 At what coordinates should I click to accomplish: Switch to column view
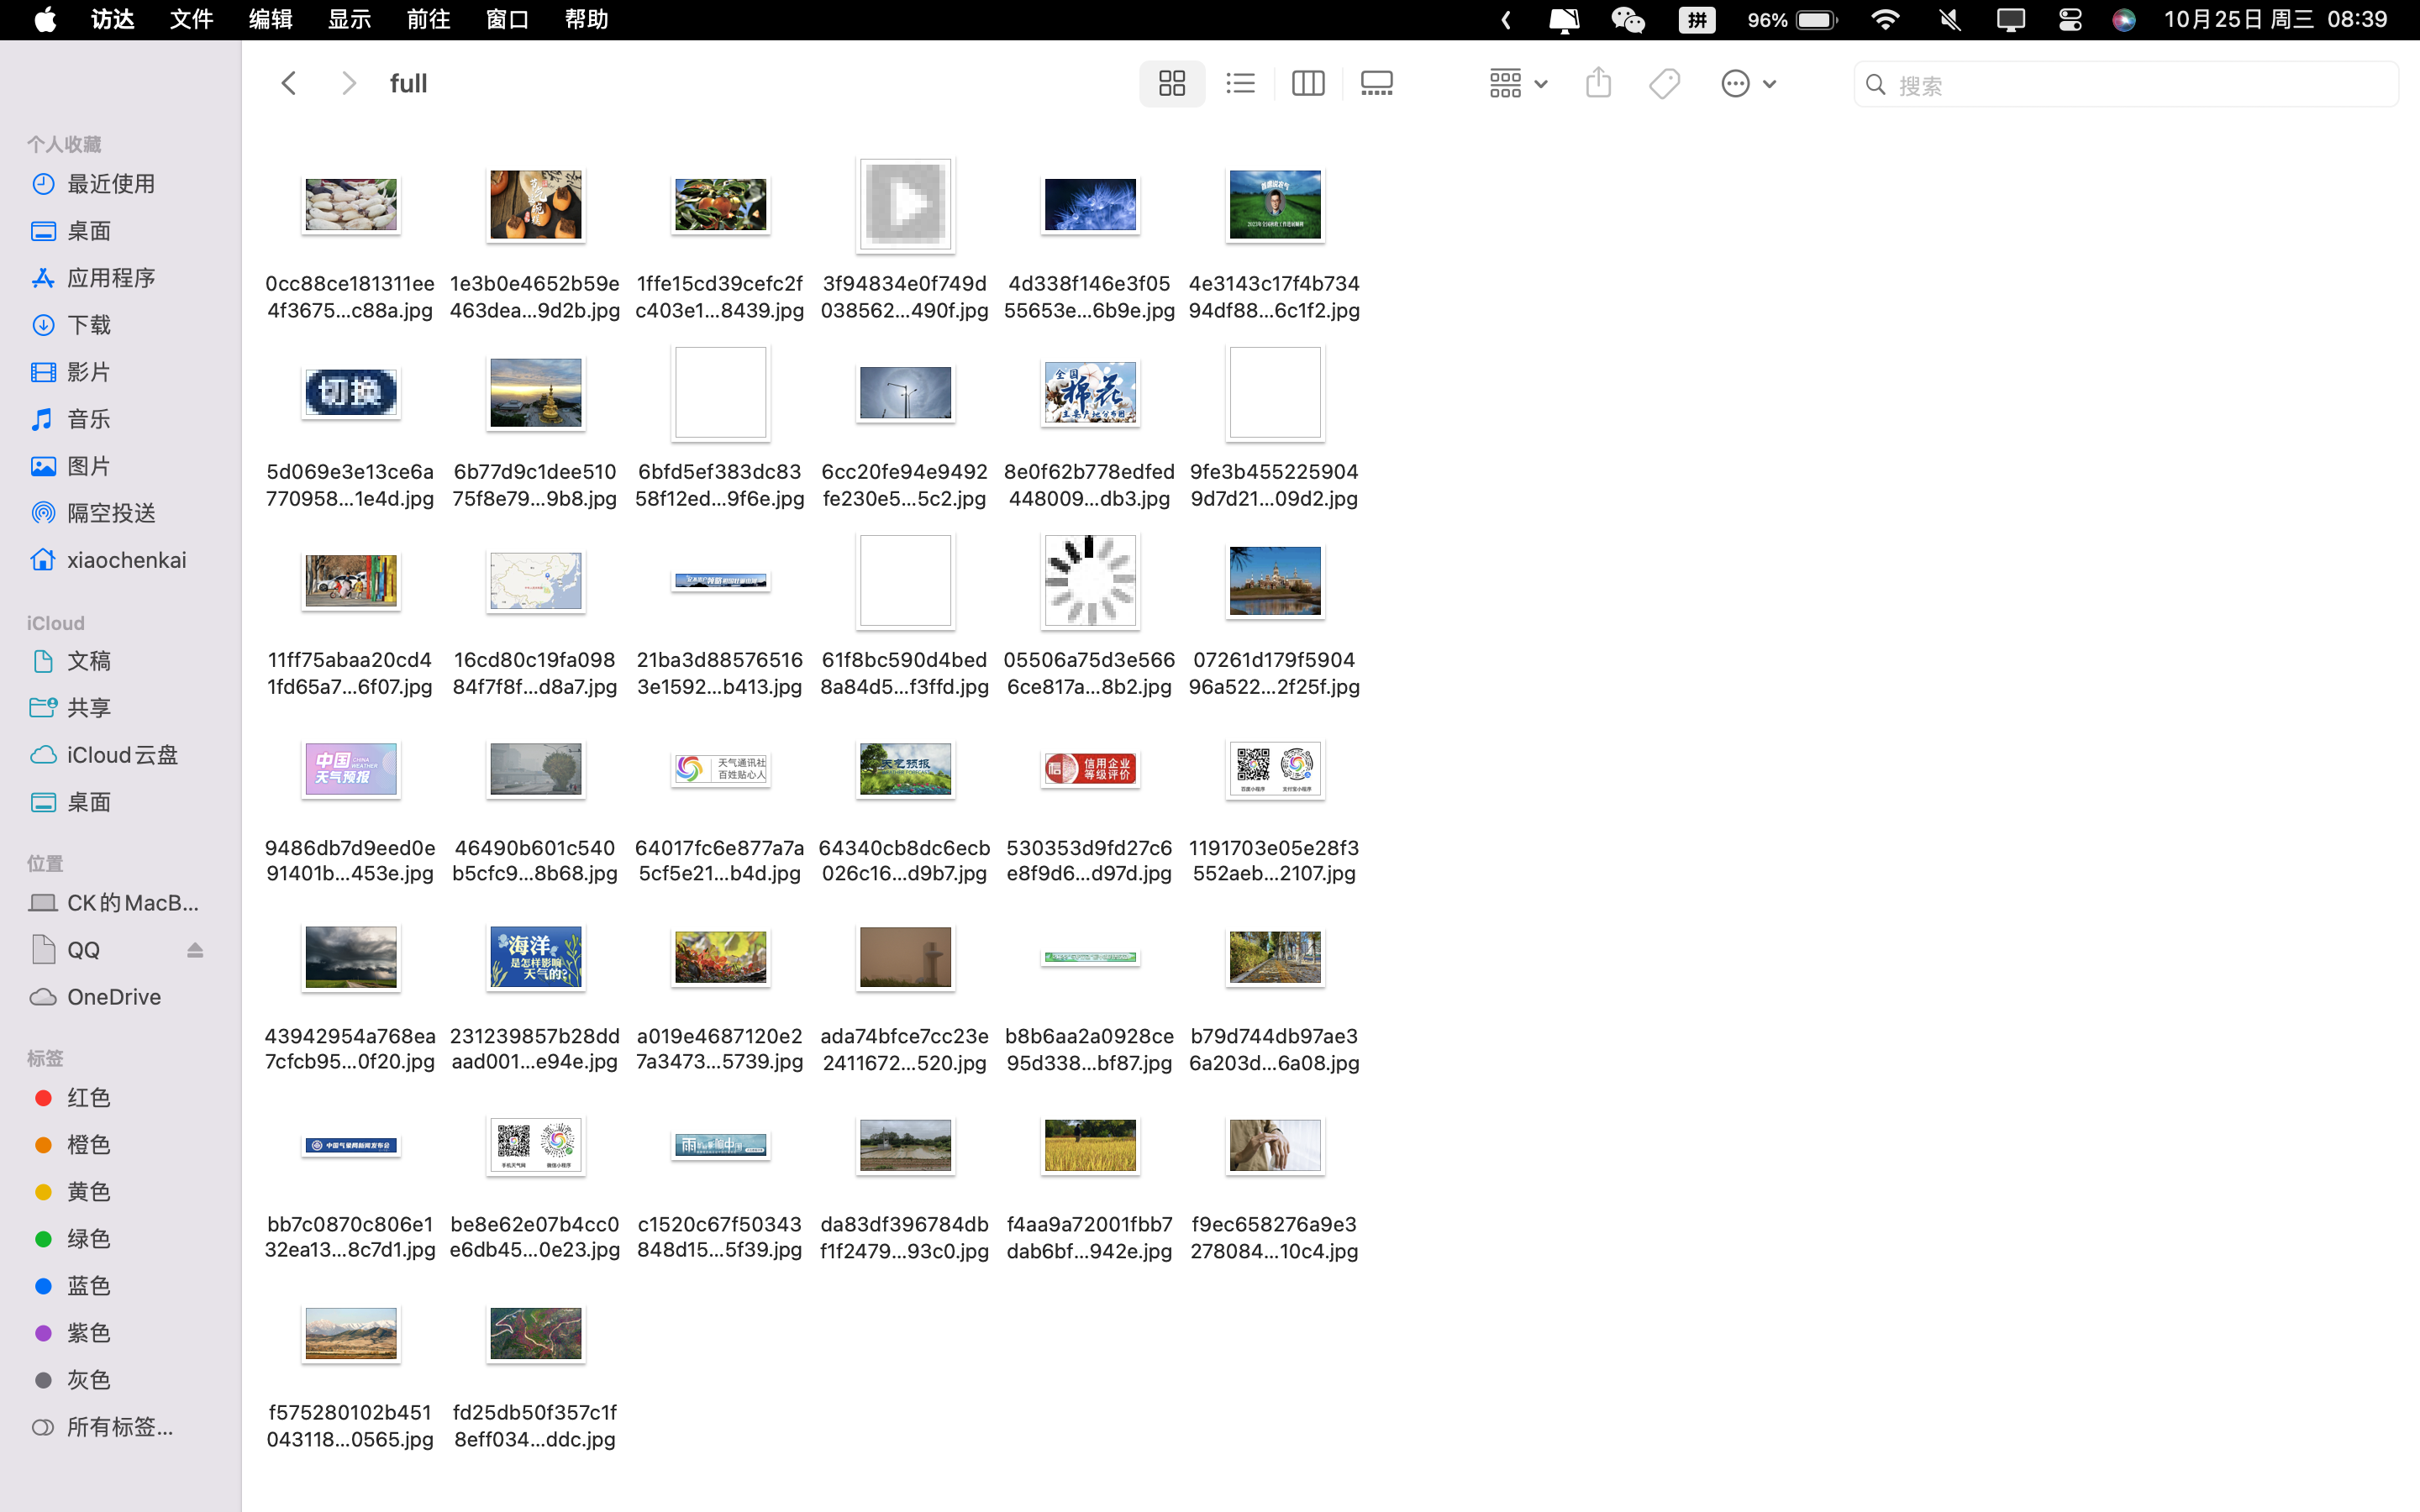tap(1307, 84)
